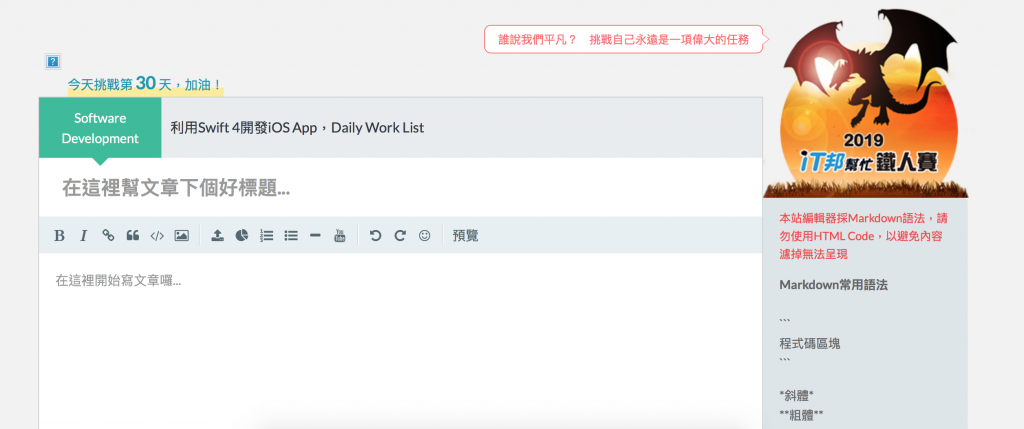Click the 2019 iT邦幫忙鐵人賽 dragon banner
The width and height of the screenshot is (1024, 429).
pyautogui.click(x=865, y=103)
